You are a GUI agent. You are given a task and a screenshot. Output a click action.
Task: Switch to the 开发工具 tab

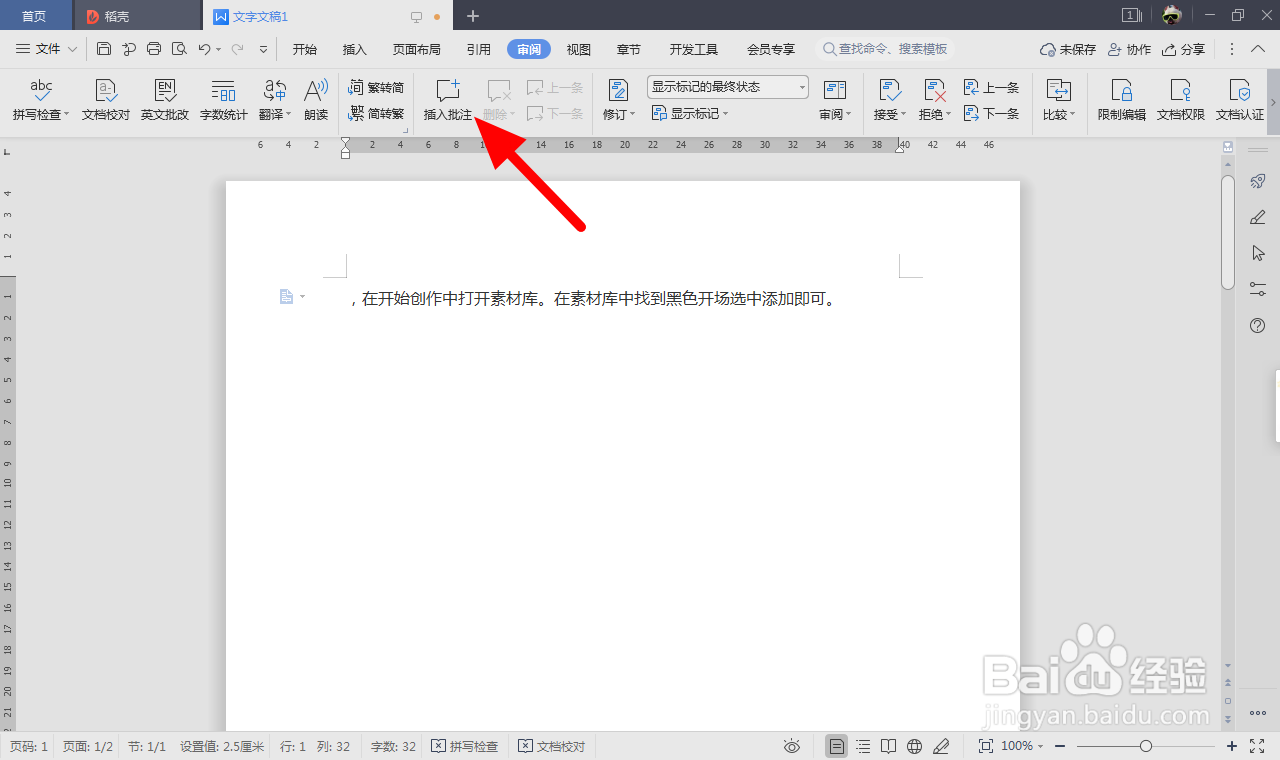click(694, 49)
